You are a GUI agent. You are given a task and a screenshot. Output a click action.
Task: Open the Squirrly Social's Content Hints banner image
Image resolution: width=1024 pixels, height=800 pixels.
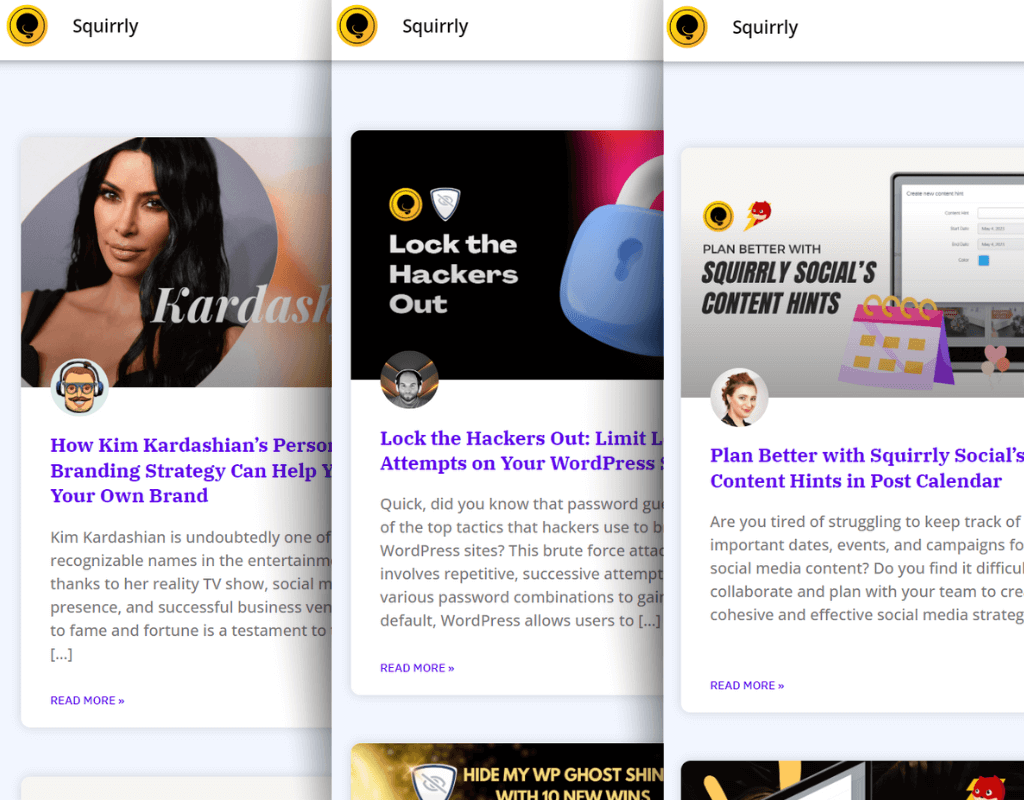click(x=852, y=272)
